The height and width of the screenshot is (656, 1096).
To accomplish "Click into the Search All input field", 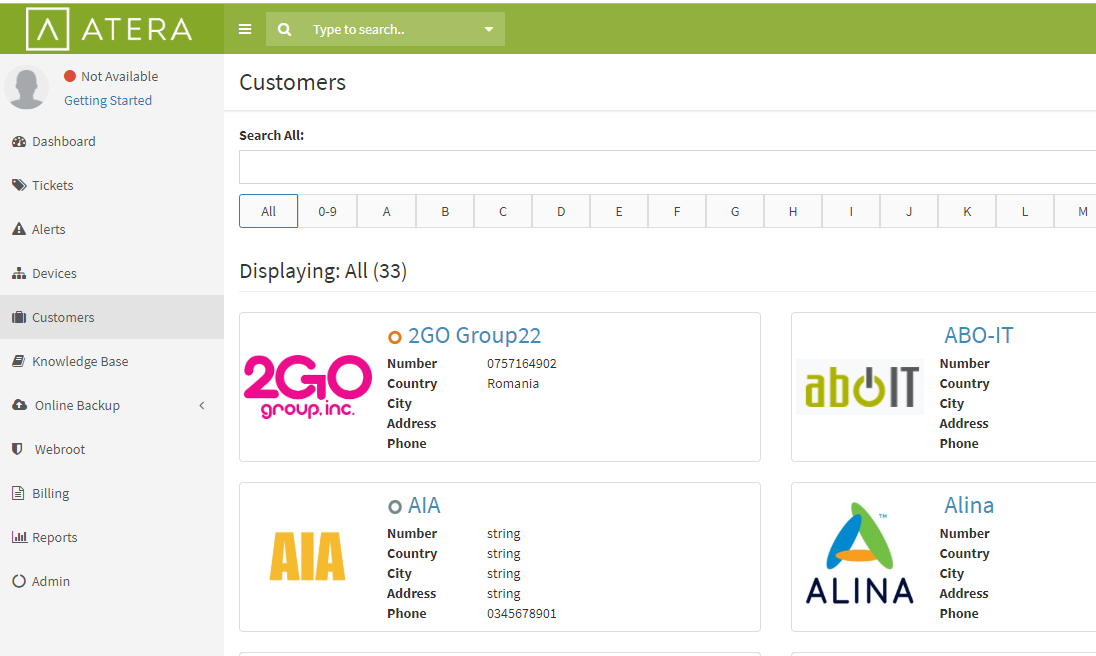I will (668, 167).
